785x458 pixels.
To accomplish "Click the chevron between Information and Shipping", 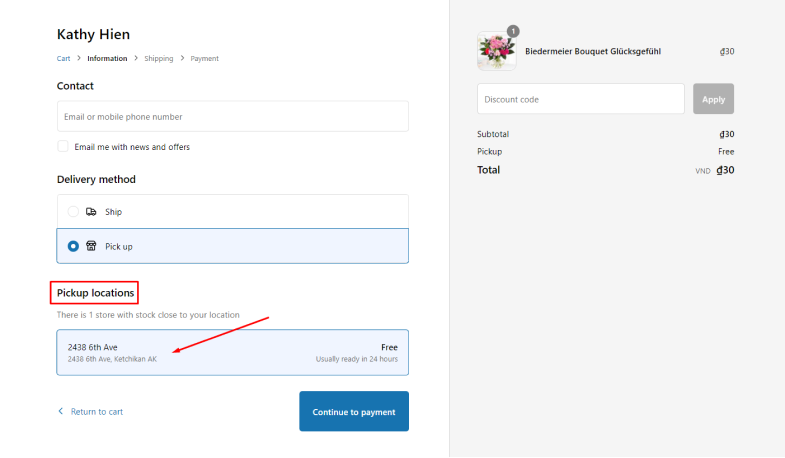I will click(x=136, y=58).
